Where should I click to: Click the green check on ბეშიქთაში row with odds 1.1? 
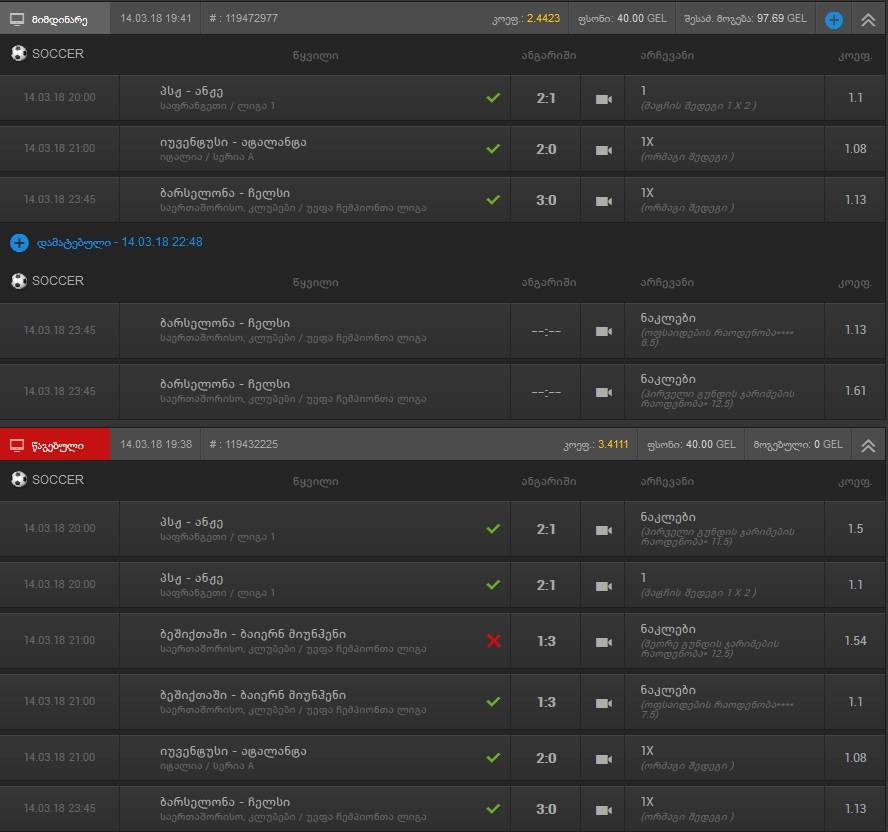point(493,701)
